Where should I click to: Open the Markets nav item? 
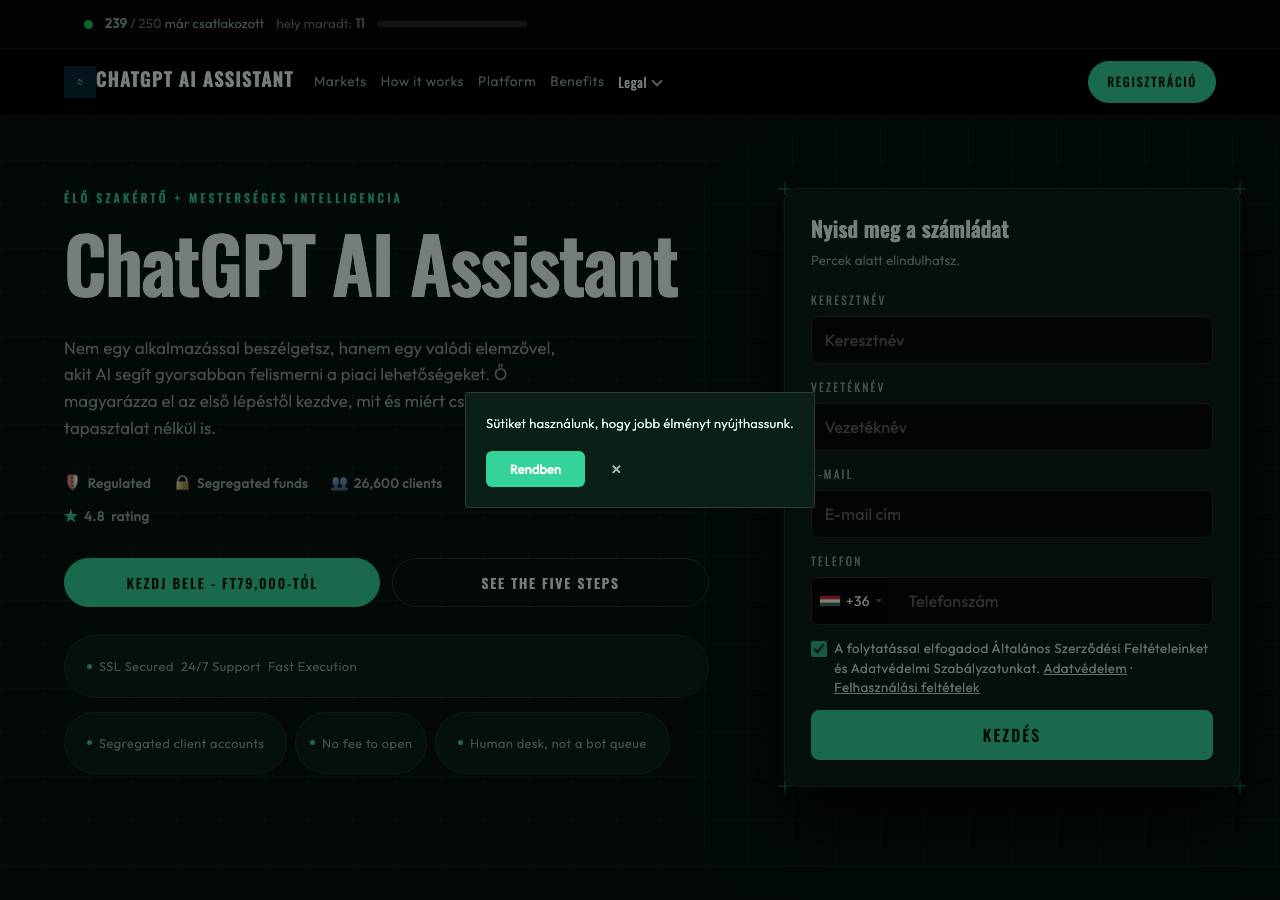pyautogui.click(x=340, y=82)
